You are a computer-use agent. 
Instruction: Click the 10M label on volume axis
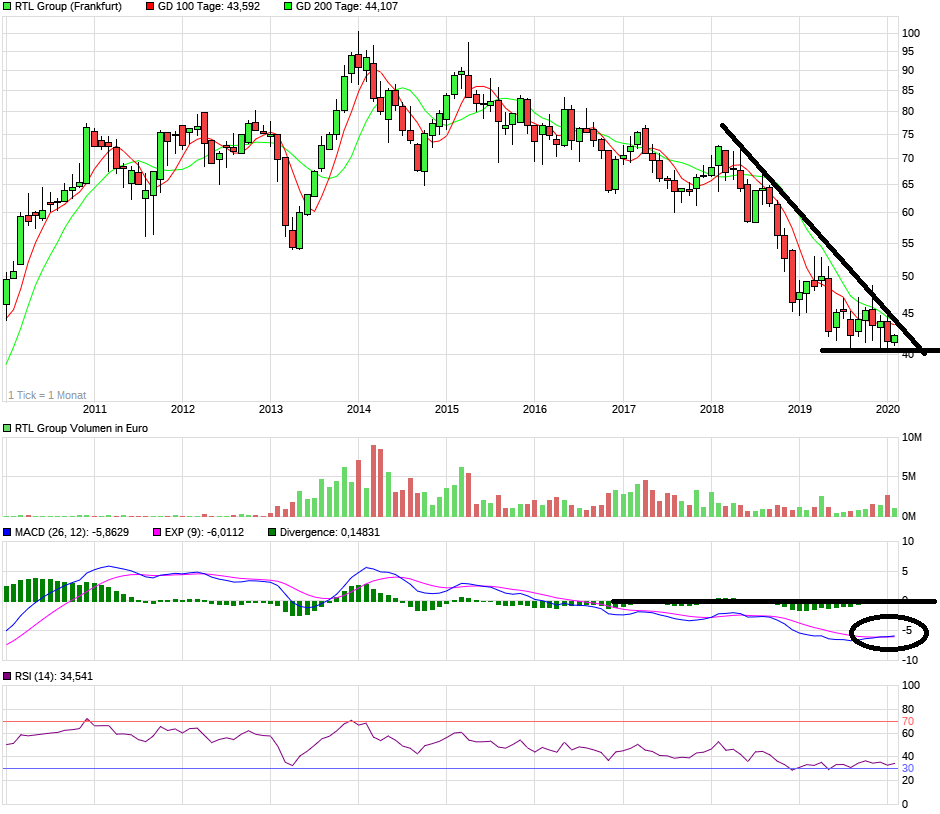(x=912, y=438)
